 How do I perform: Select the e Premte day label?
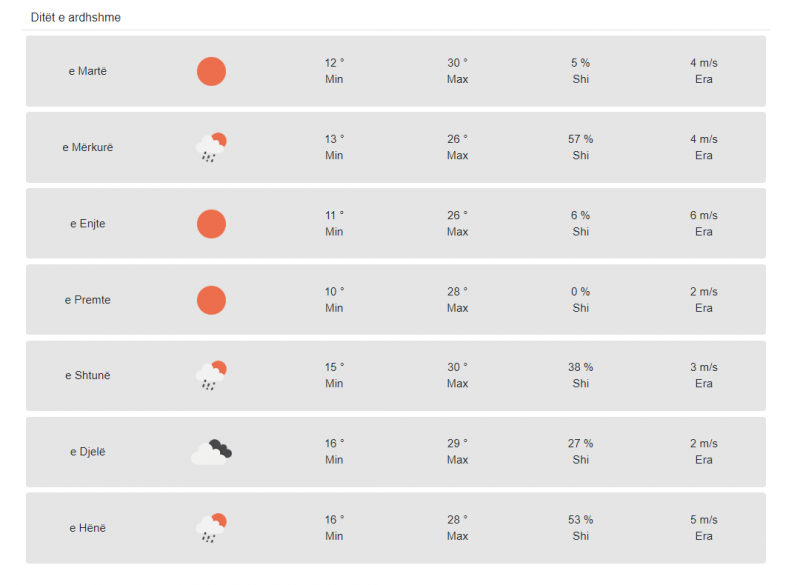(88, 300)
